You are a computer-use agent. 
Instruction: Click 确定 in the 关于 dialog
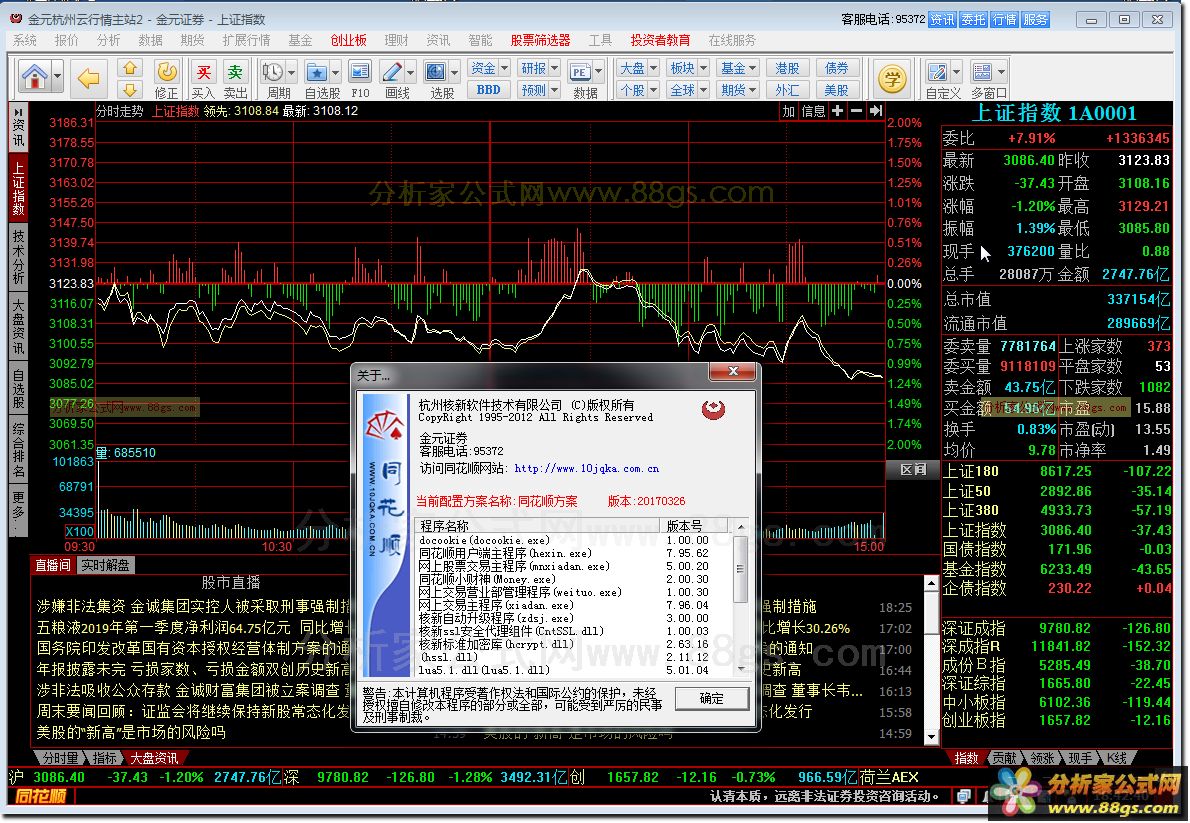pos(711,698)
